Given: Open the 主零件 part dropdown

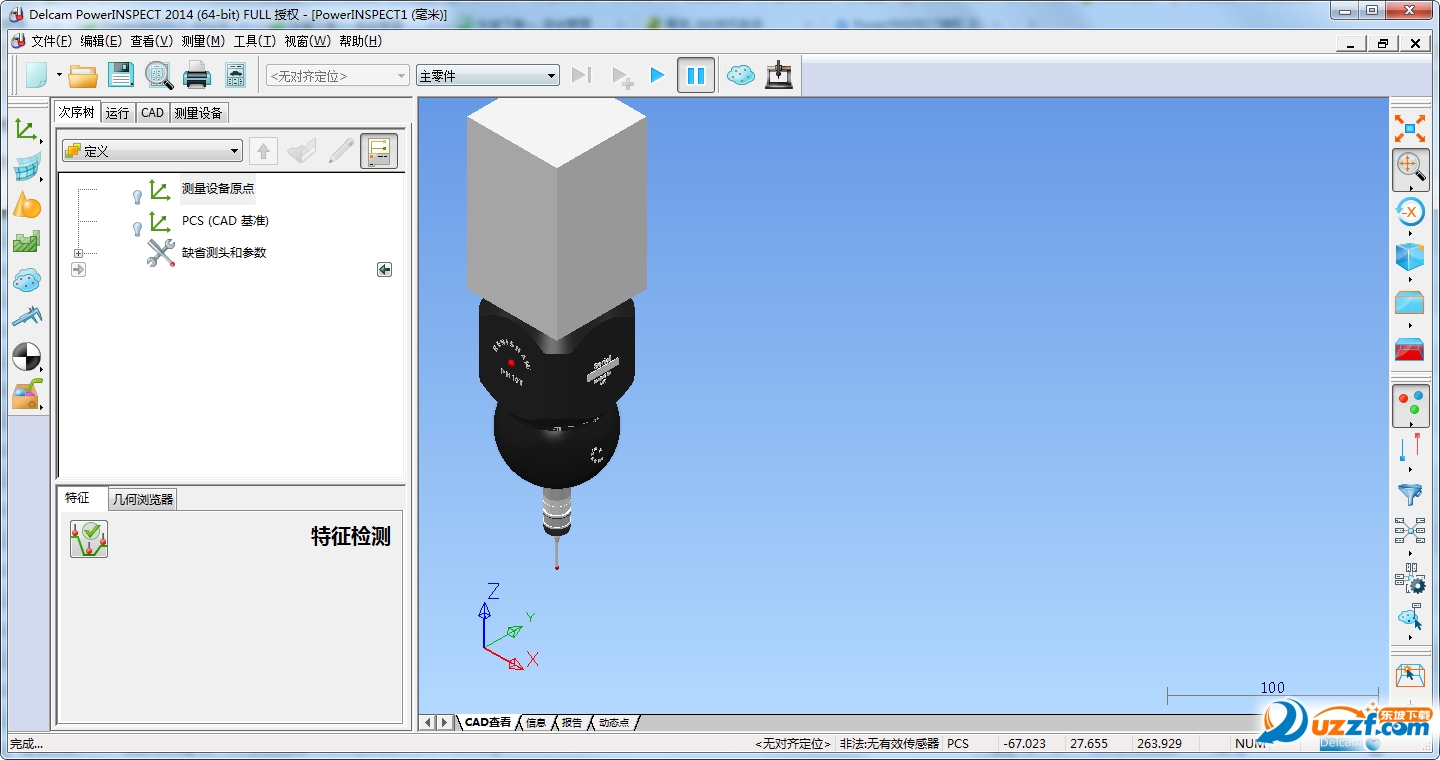Looking at the screenshot, I should pyautogui.click(x=488, y=75).
